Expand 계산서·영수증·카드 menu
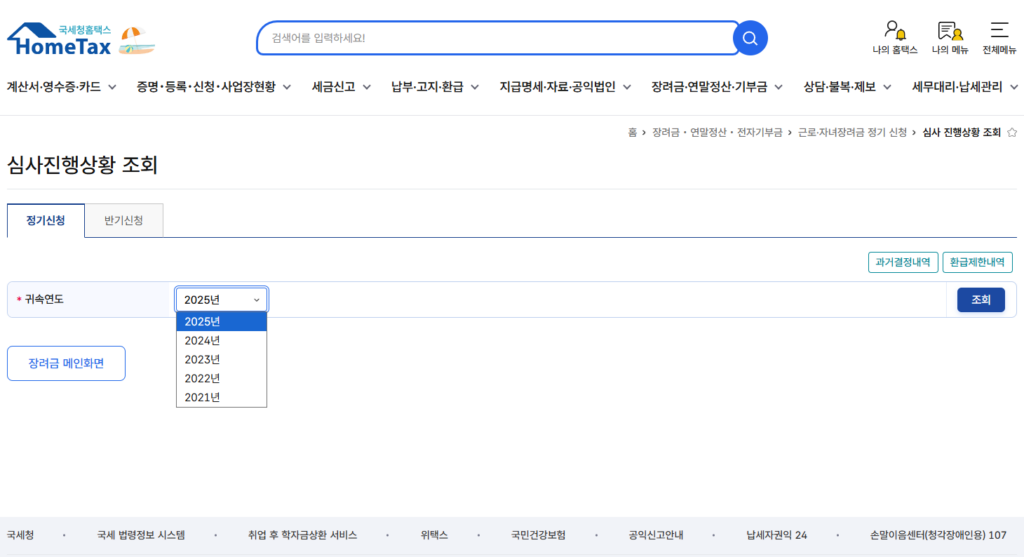Image resolution: width=1024 pixels, height=557 pixels. coord(61,87)
